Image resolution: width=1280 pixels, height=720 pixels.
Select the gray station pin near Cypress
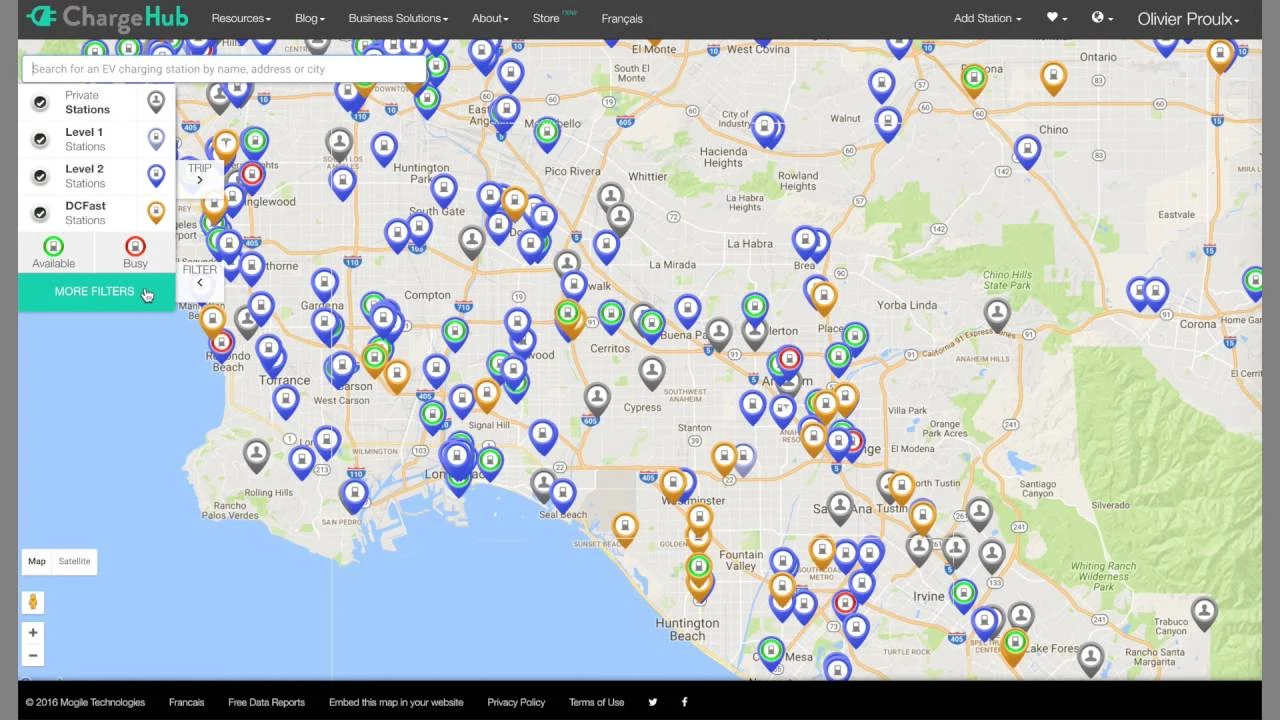coord(652,372)
